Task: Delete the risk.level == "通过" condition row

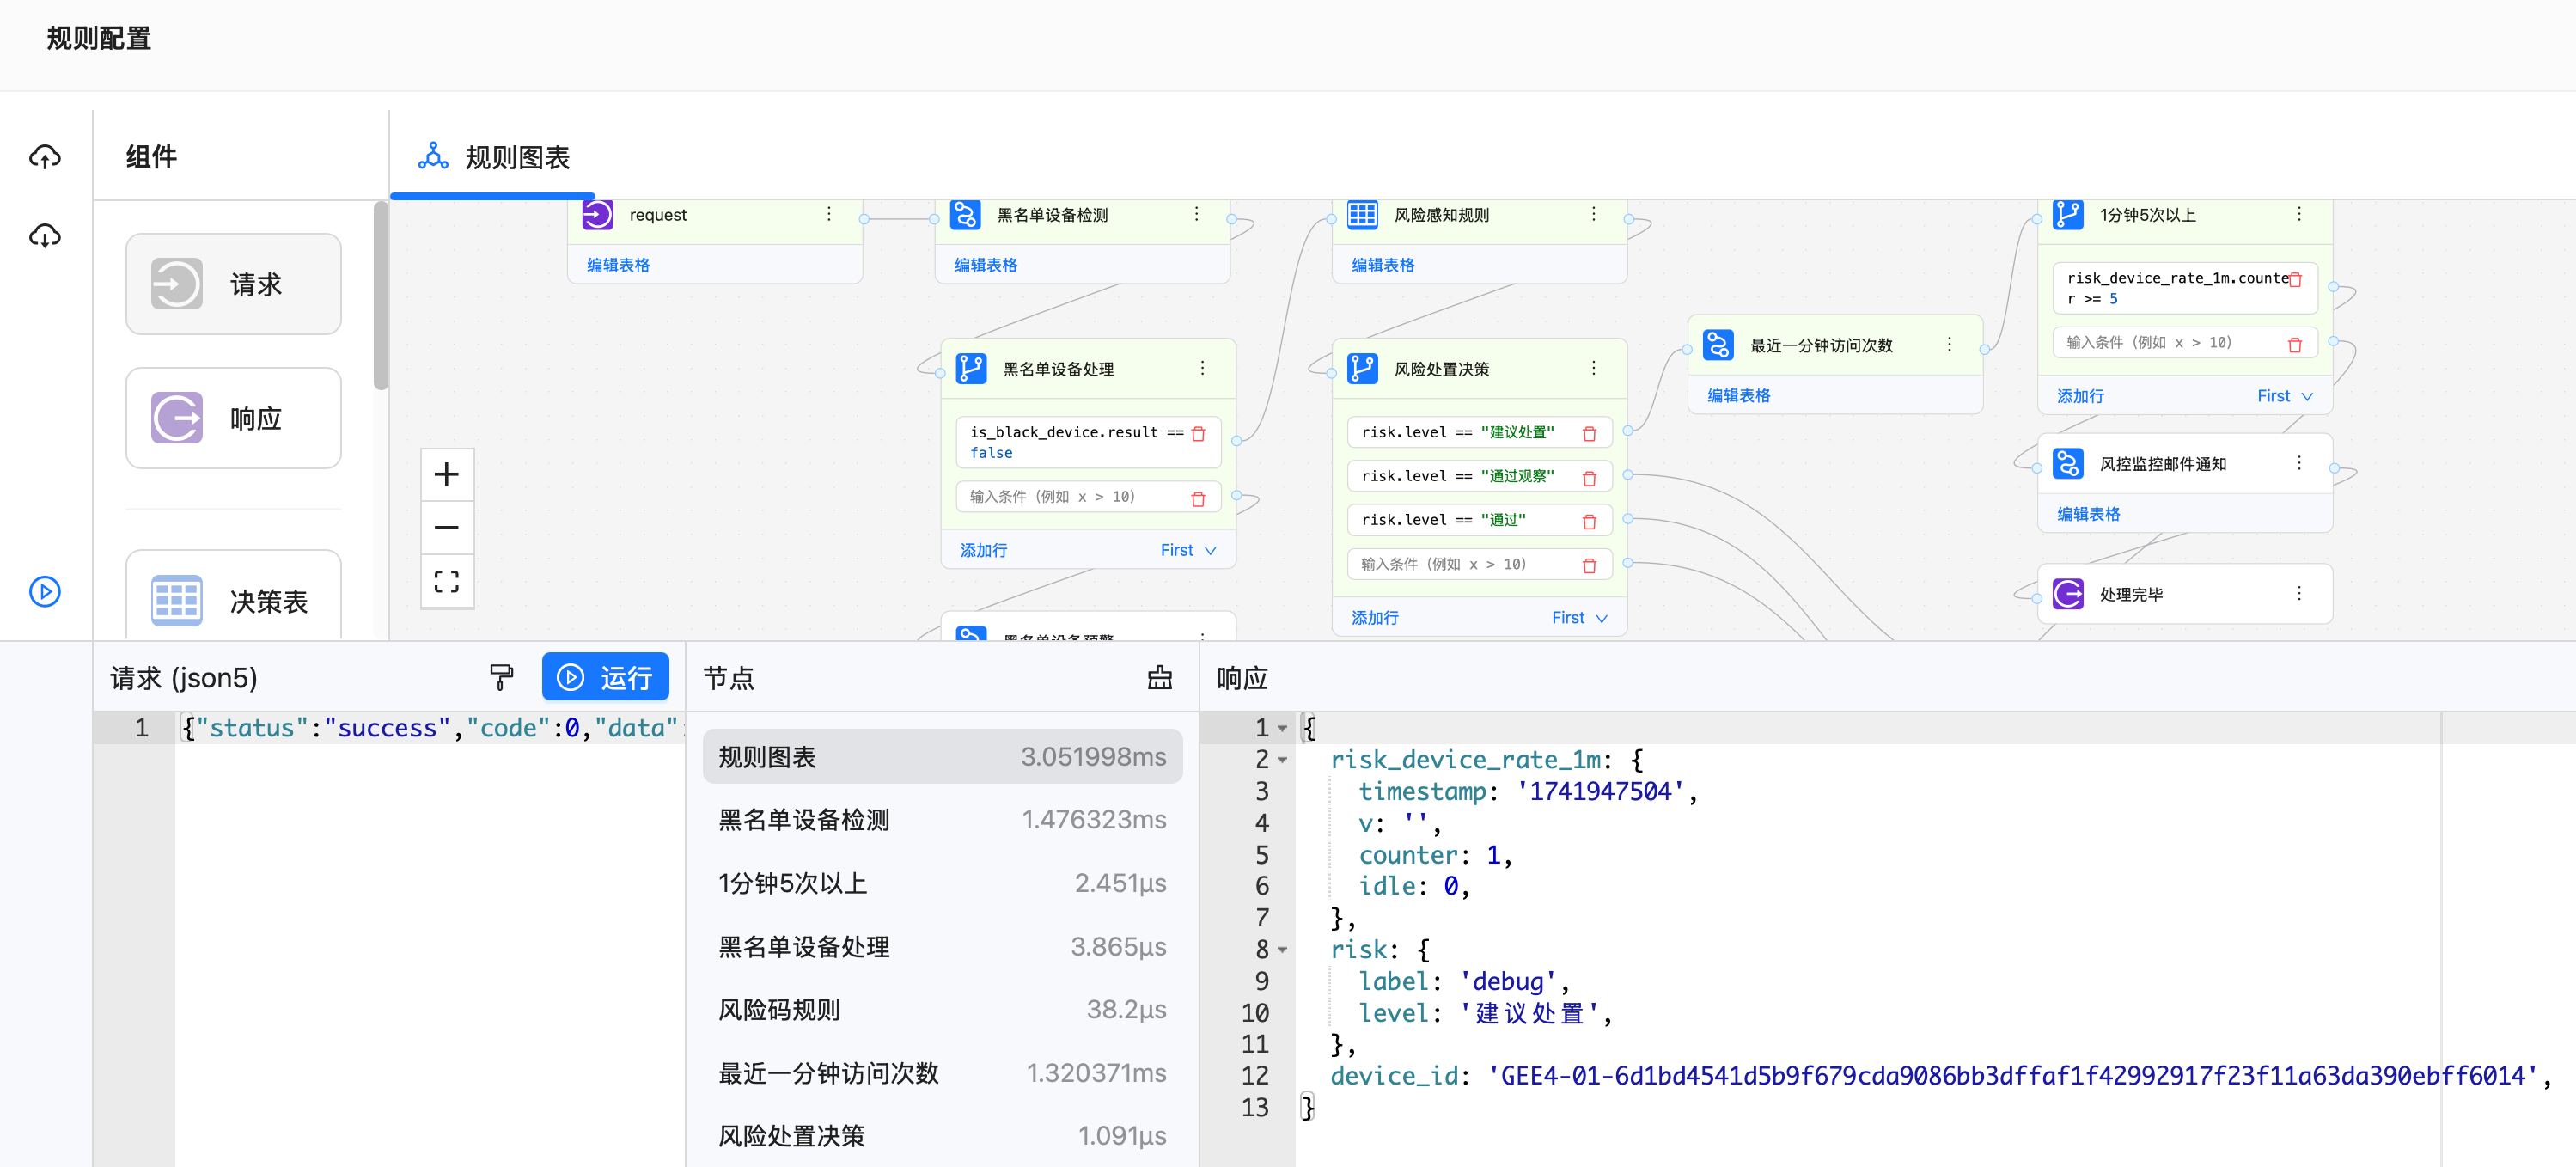Action: pos(1589,521)
